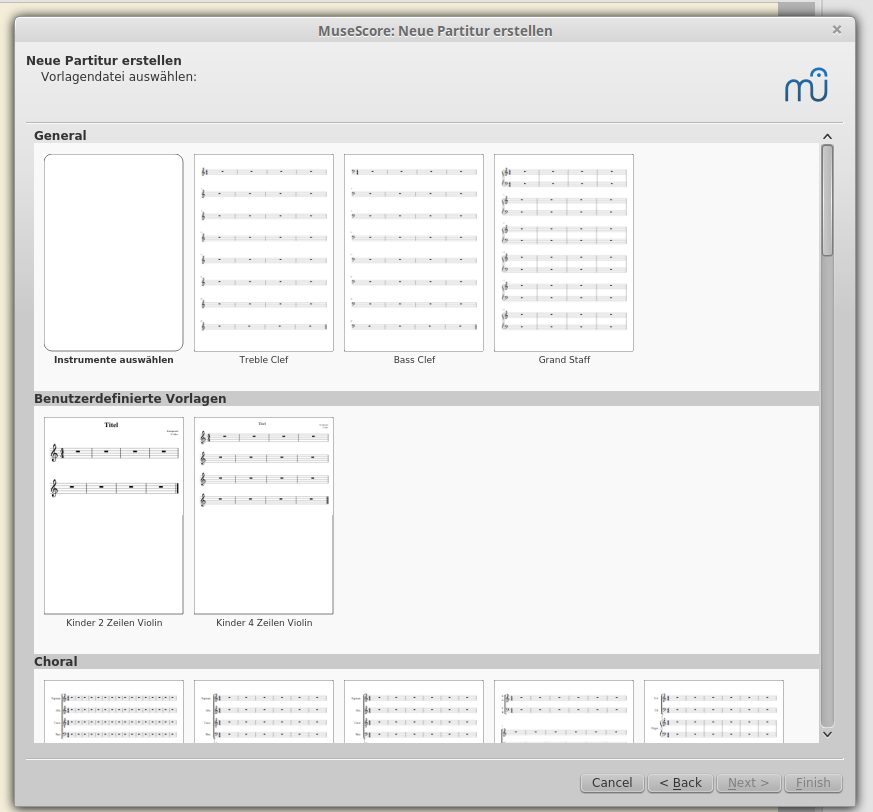
Task: Select the Instrumente auswählen blank template
Action: pyautogui.click(x=114, y=253)
